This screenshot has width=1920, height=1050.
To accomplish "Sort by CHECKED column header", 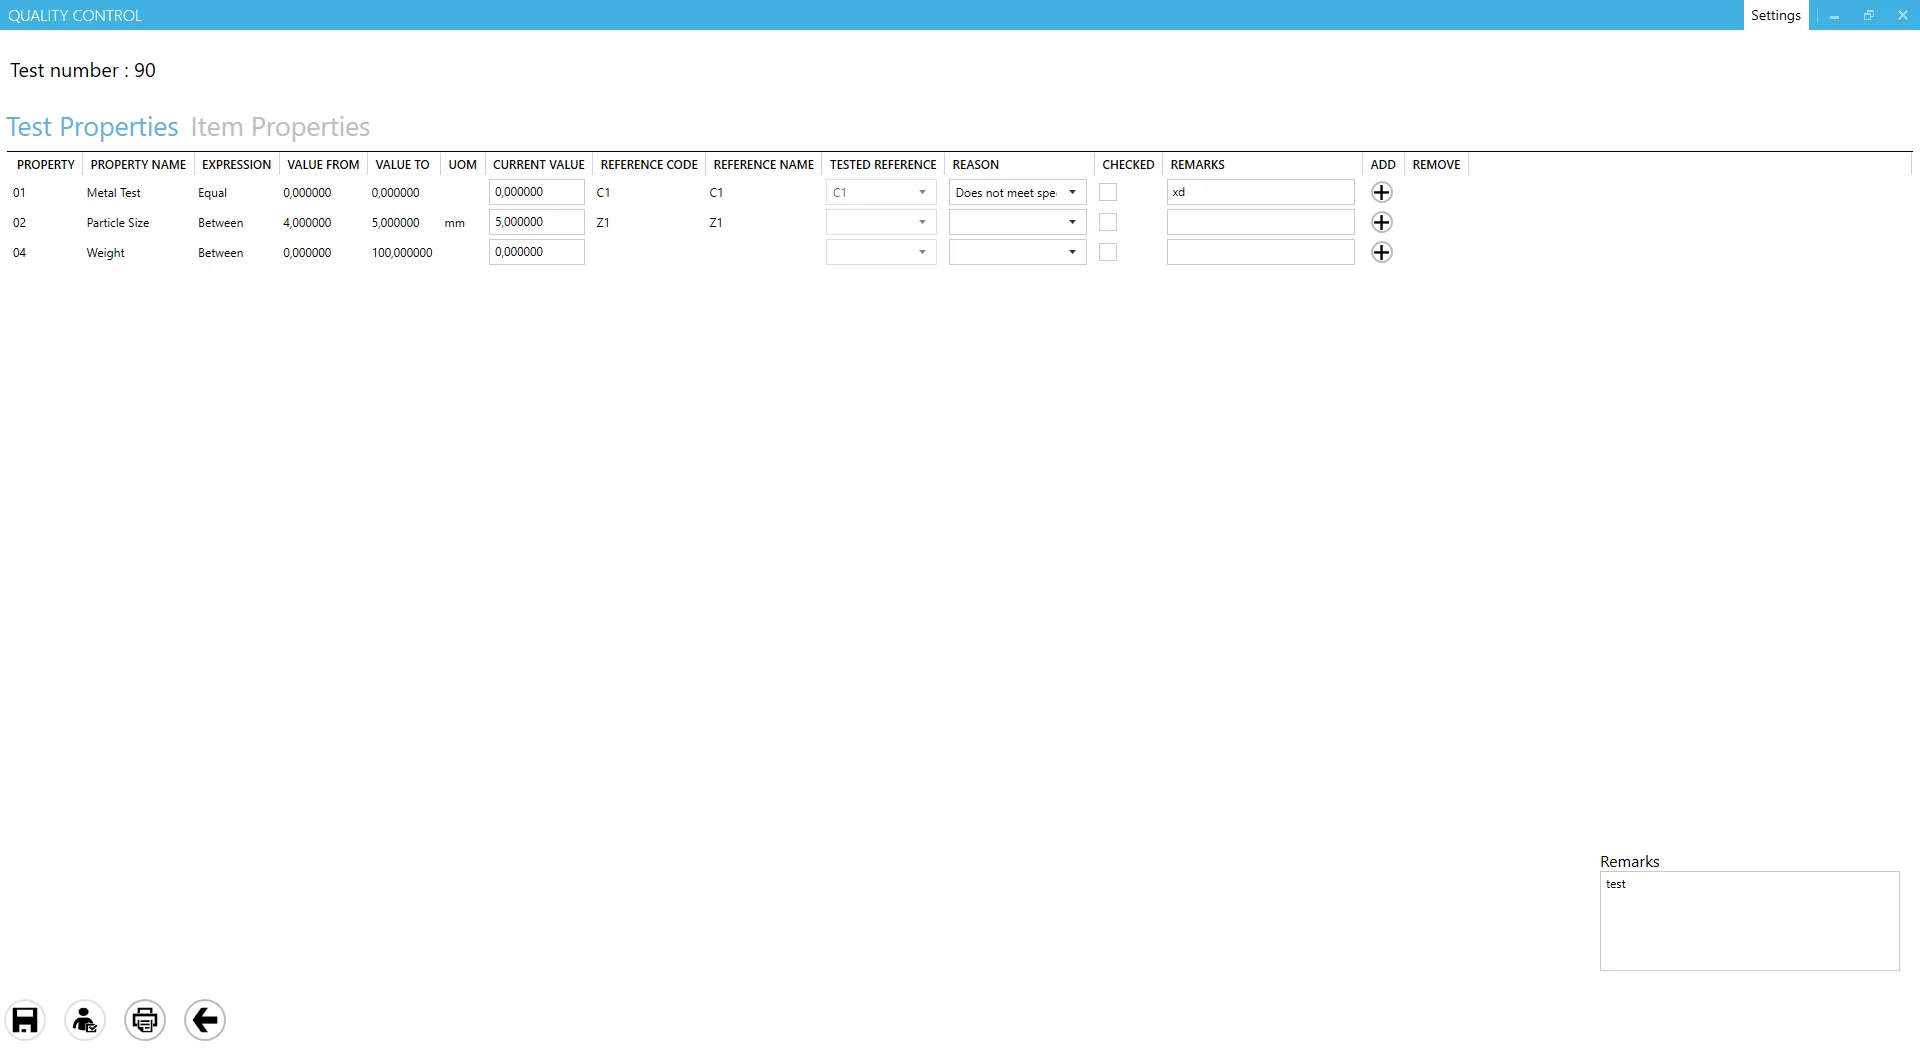I will (x=1128, y=165).
